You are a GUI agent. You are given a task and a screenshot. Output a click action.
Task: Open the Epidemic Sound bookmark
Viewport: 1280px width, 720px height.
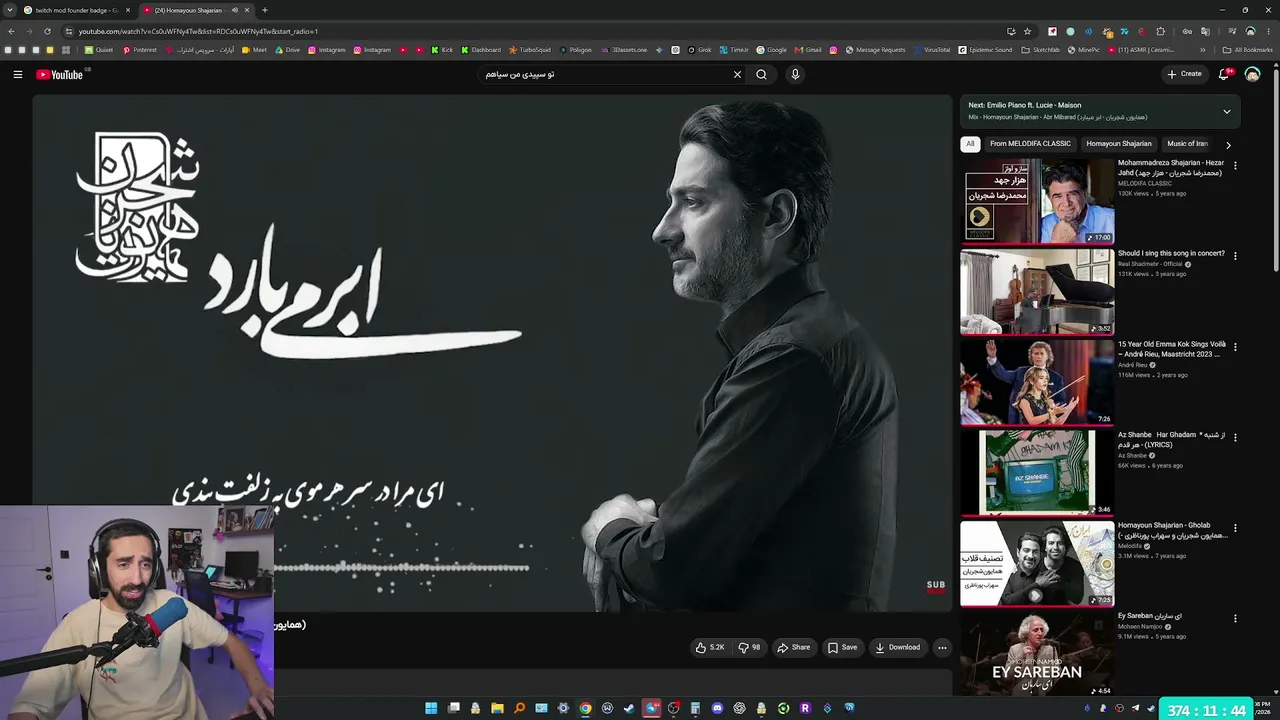985,50
